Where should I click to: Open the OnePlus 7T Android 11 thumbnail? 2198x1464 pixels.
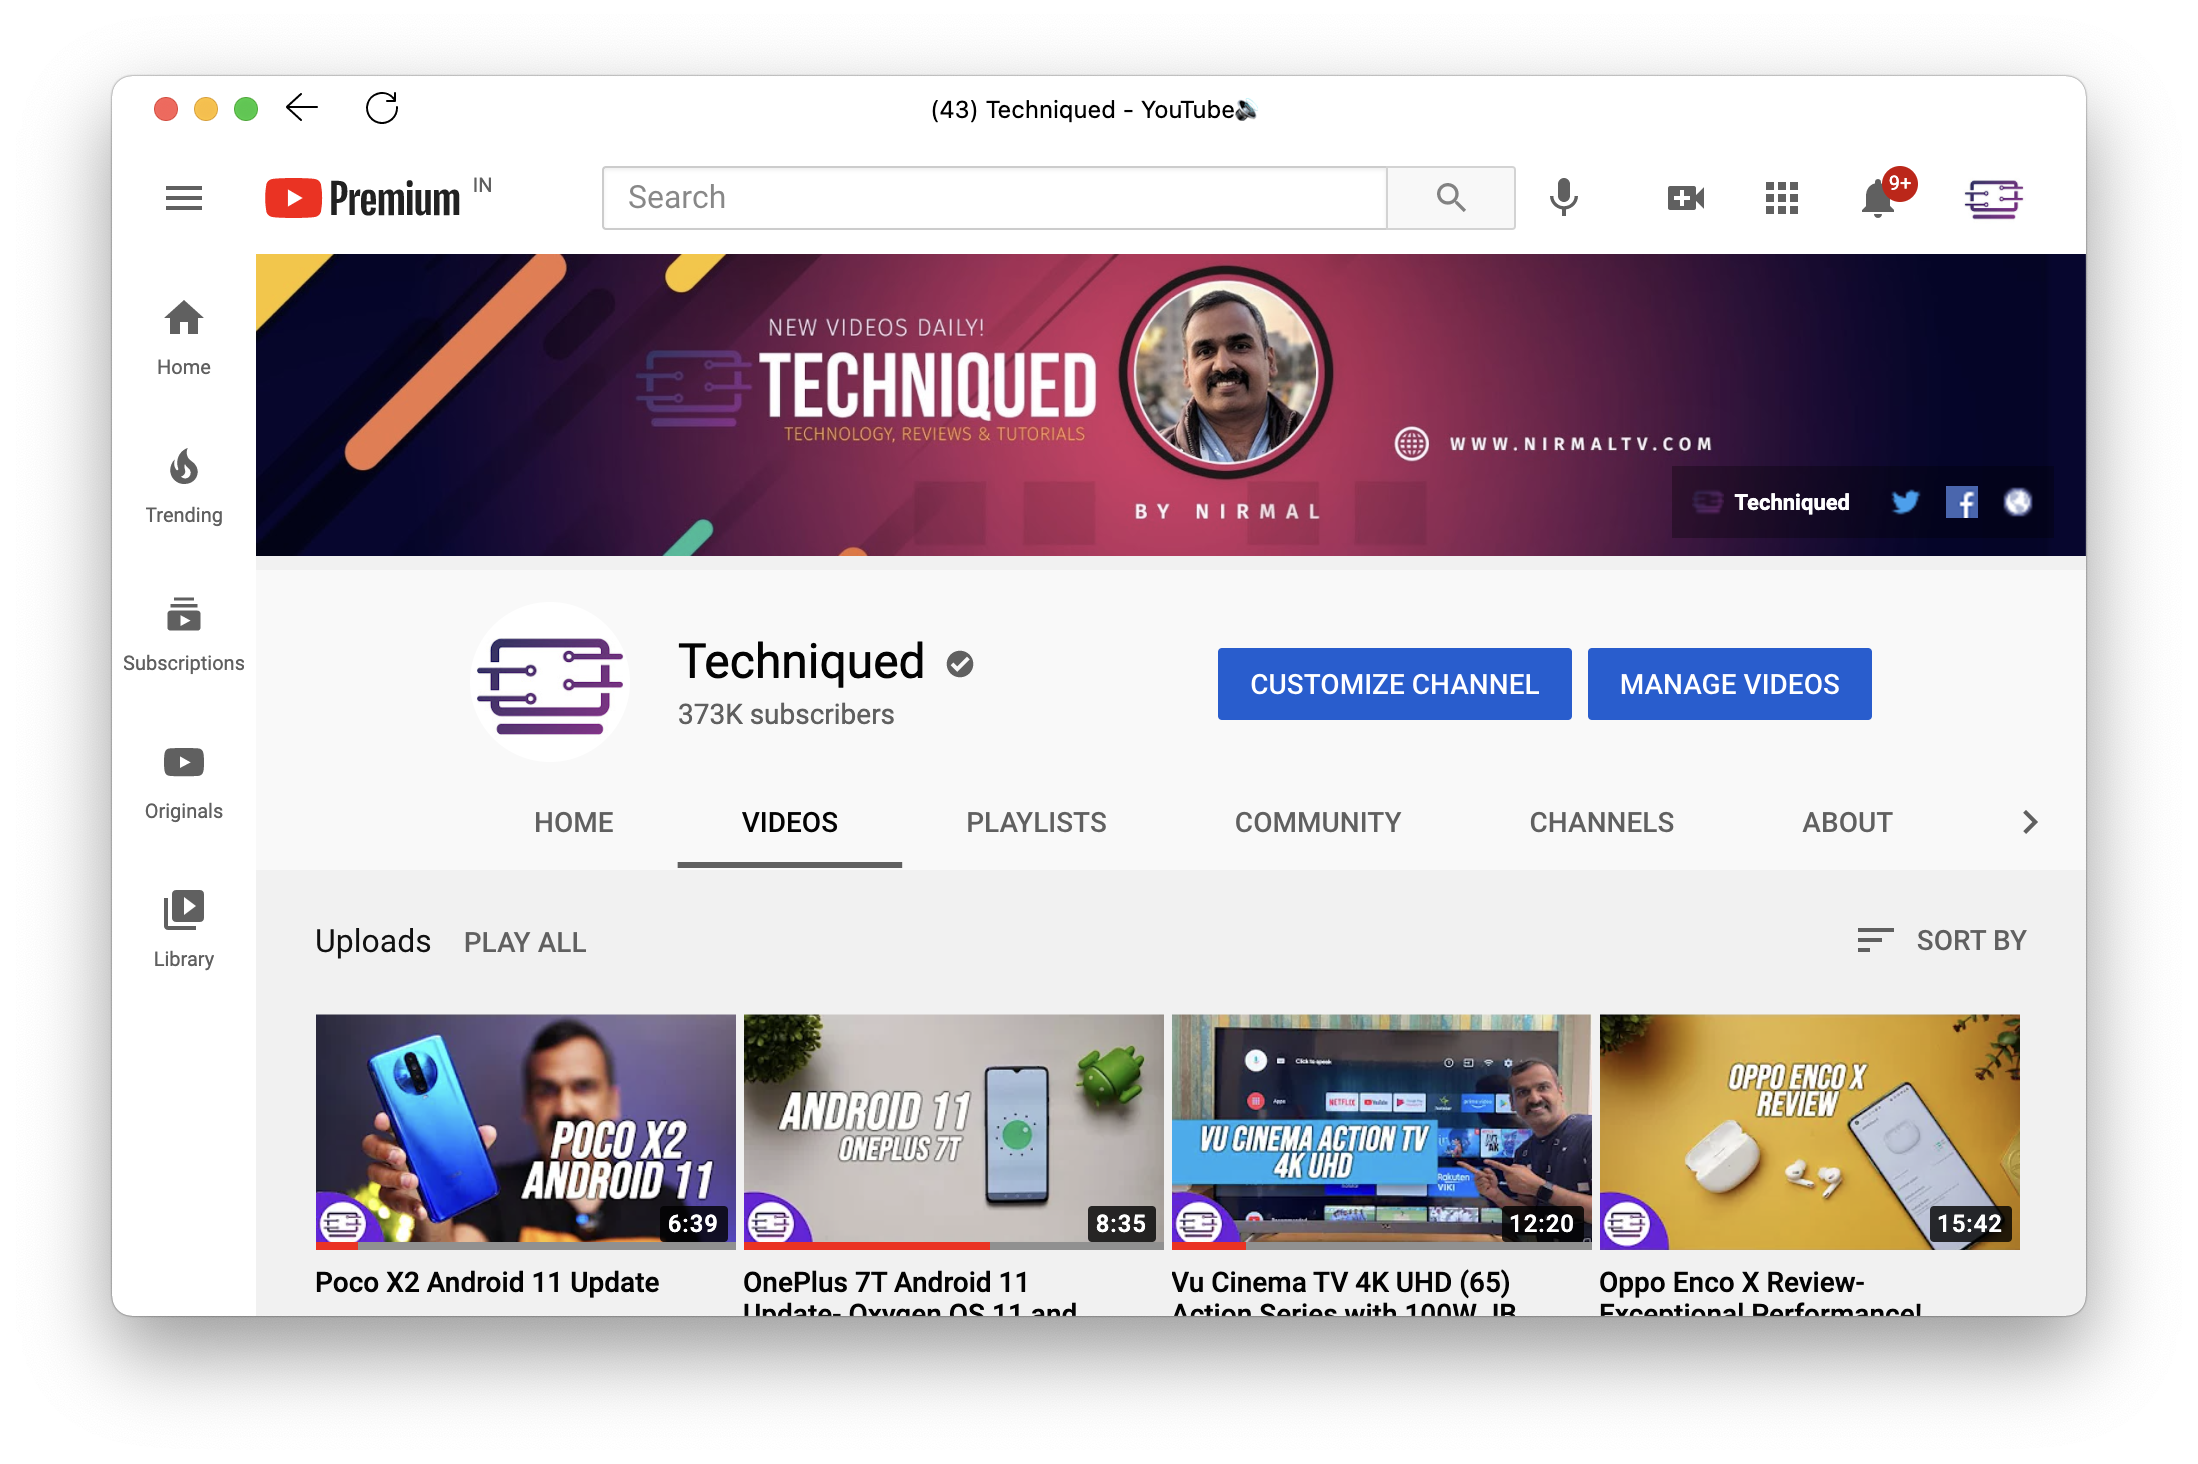pyautogui.click(x=954, y=1132)
